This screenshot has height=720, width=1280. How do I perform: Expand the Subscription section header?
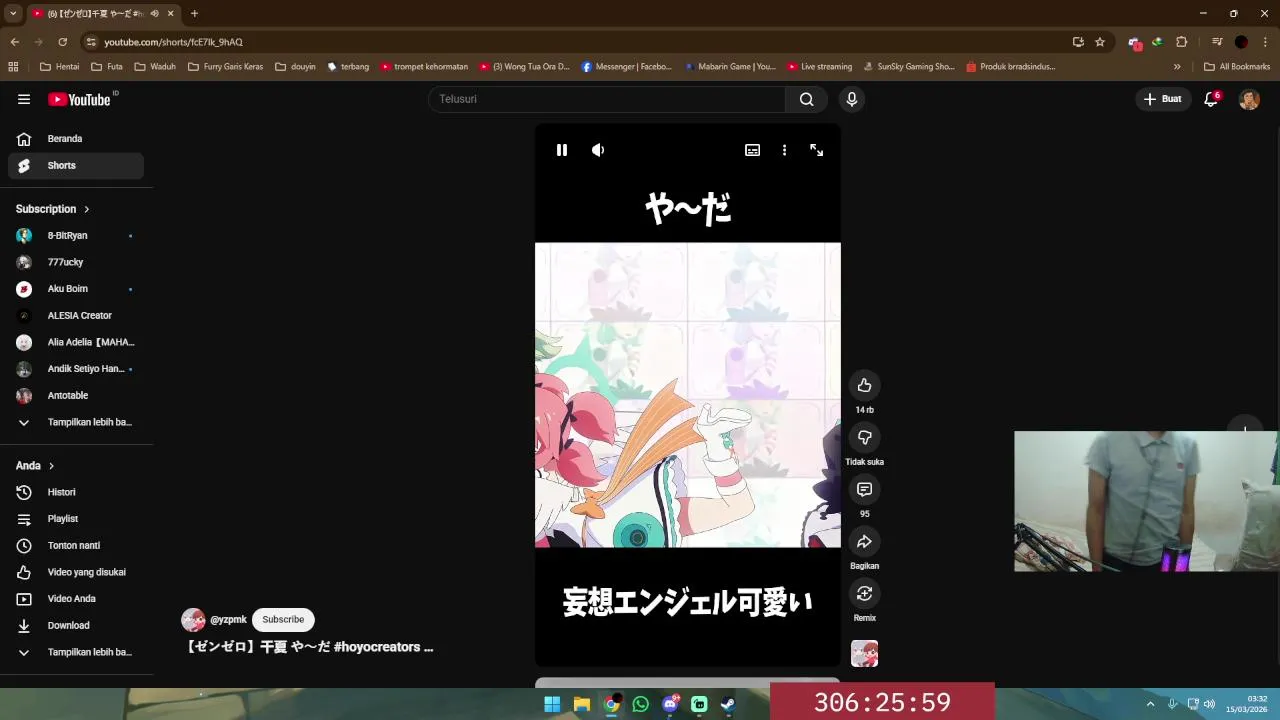pos(53,209)
